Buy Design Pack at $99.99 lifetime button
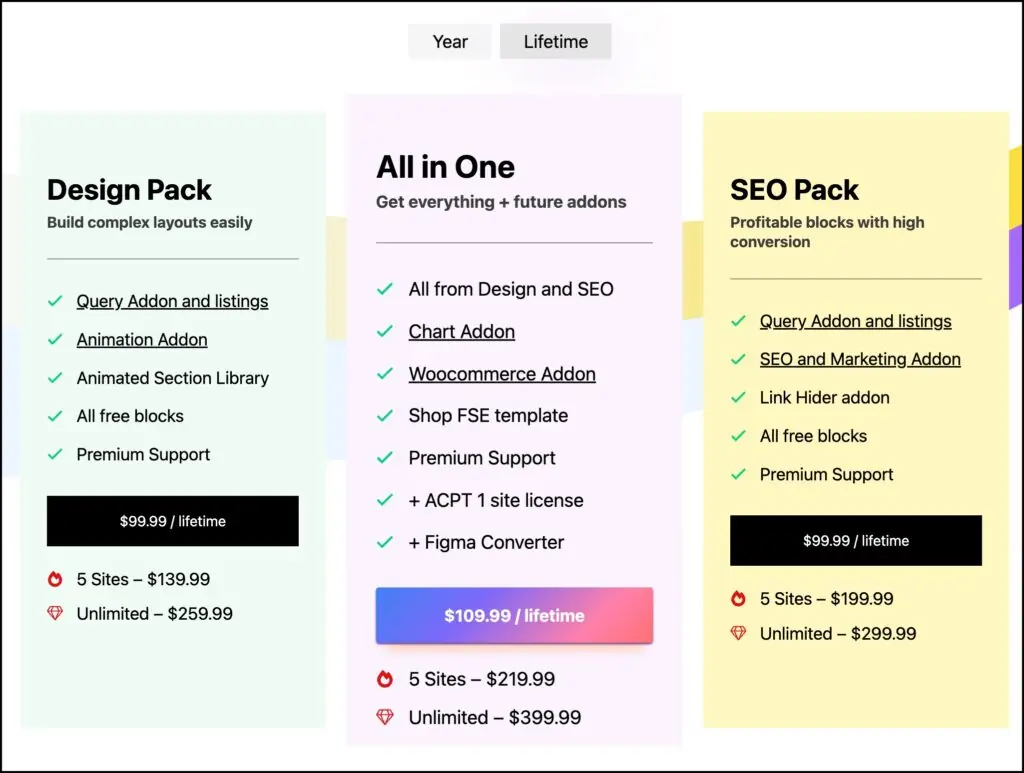 point(172,521)
